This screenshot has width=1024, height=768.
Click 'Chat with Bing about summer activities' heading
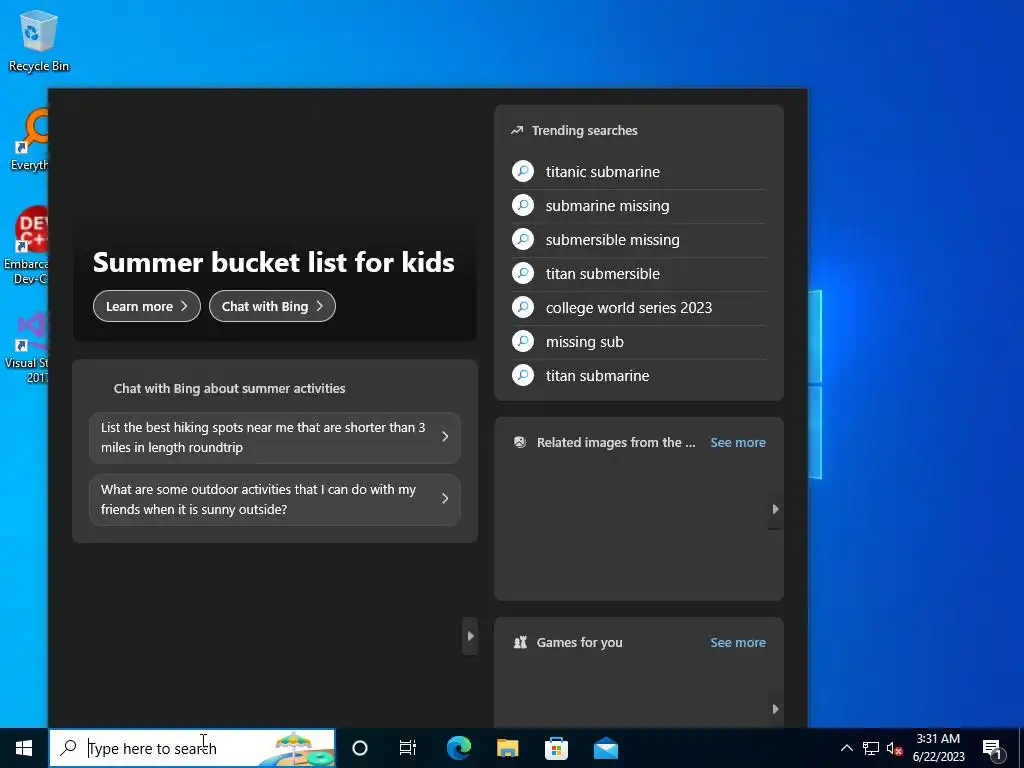click(x=229, y=389)
